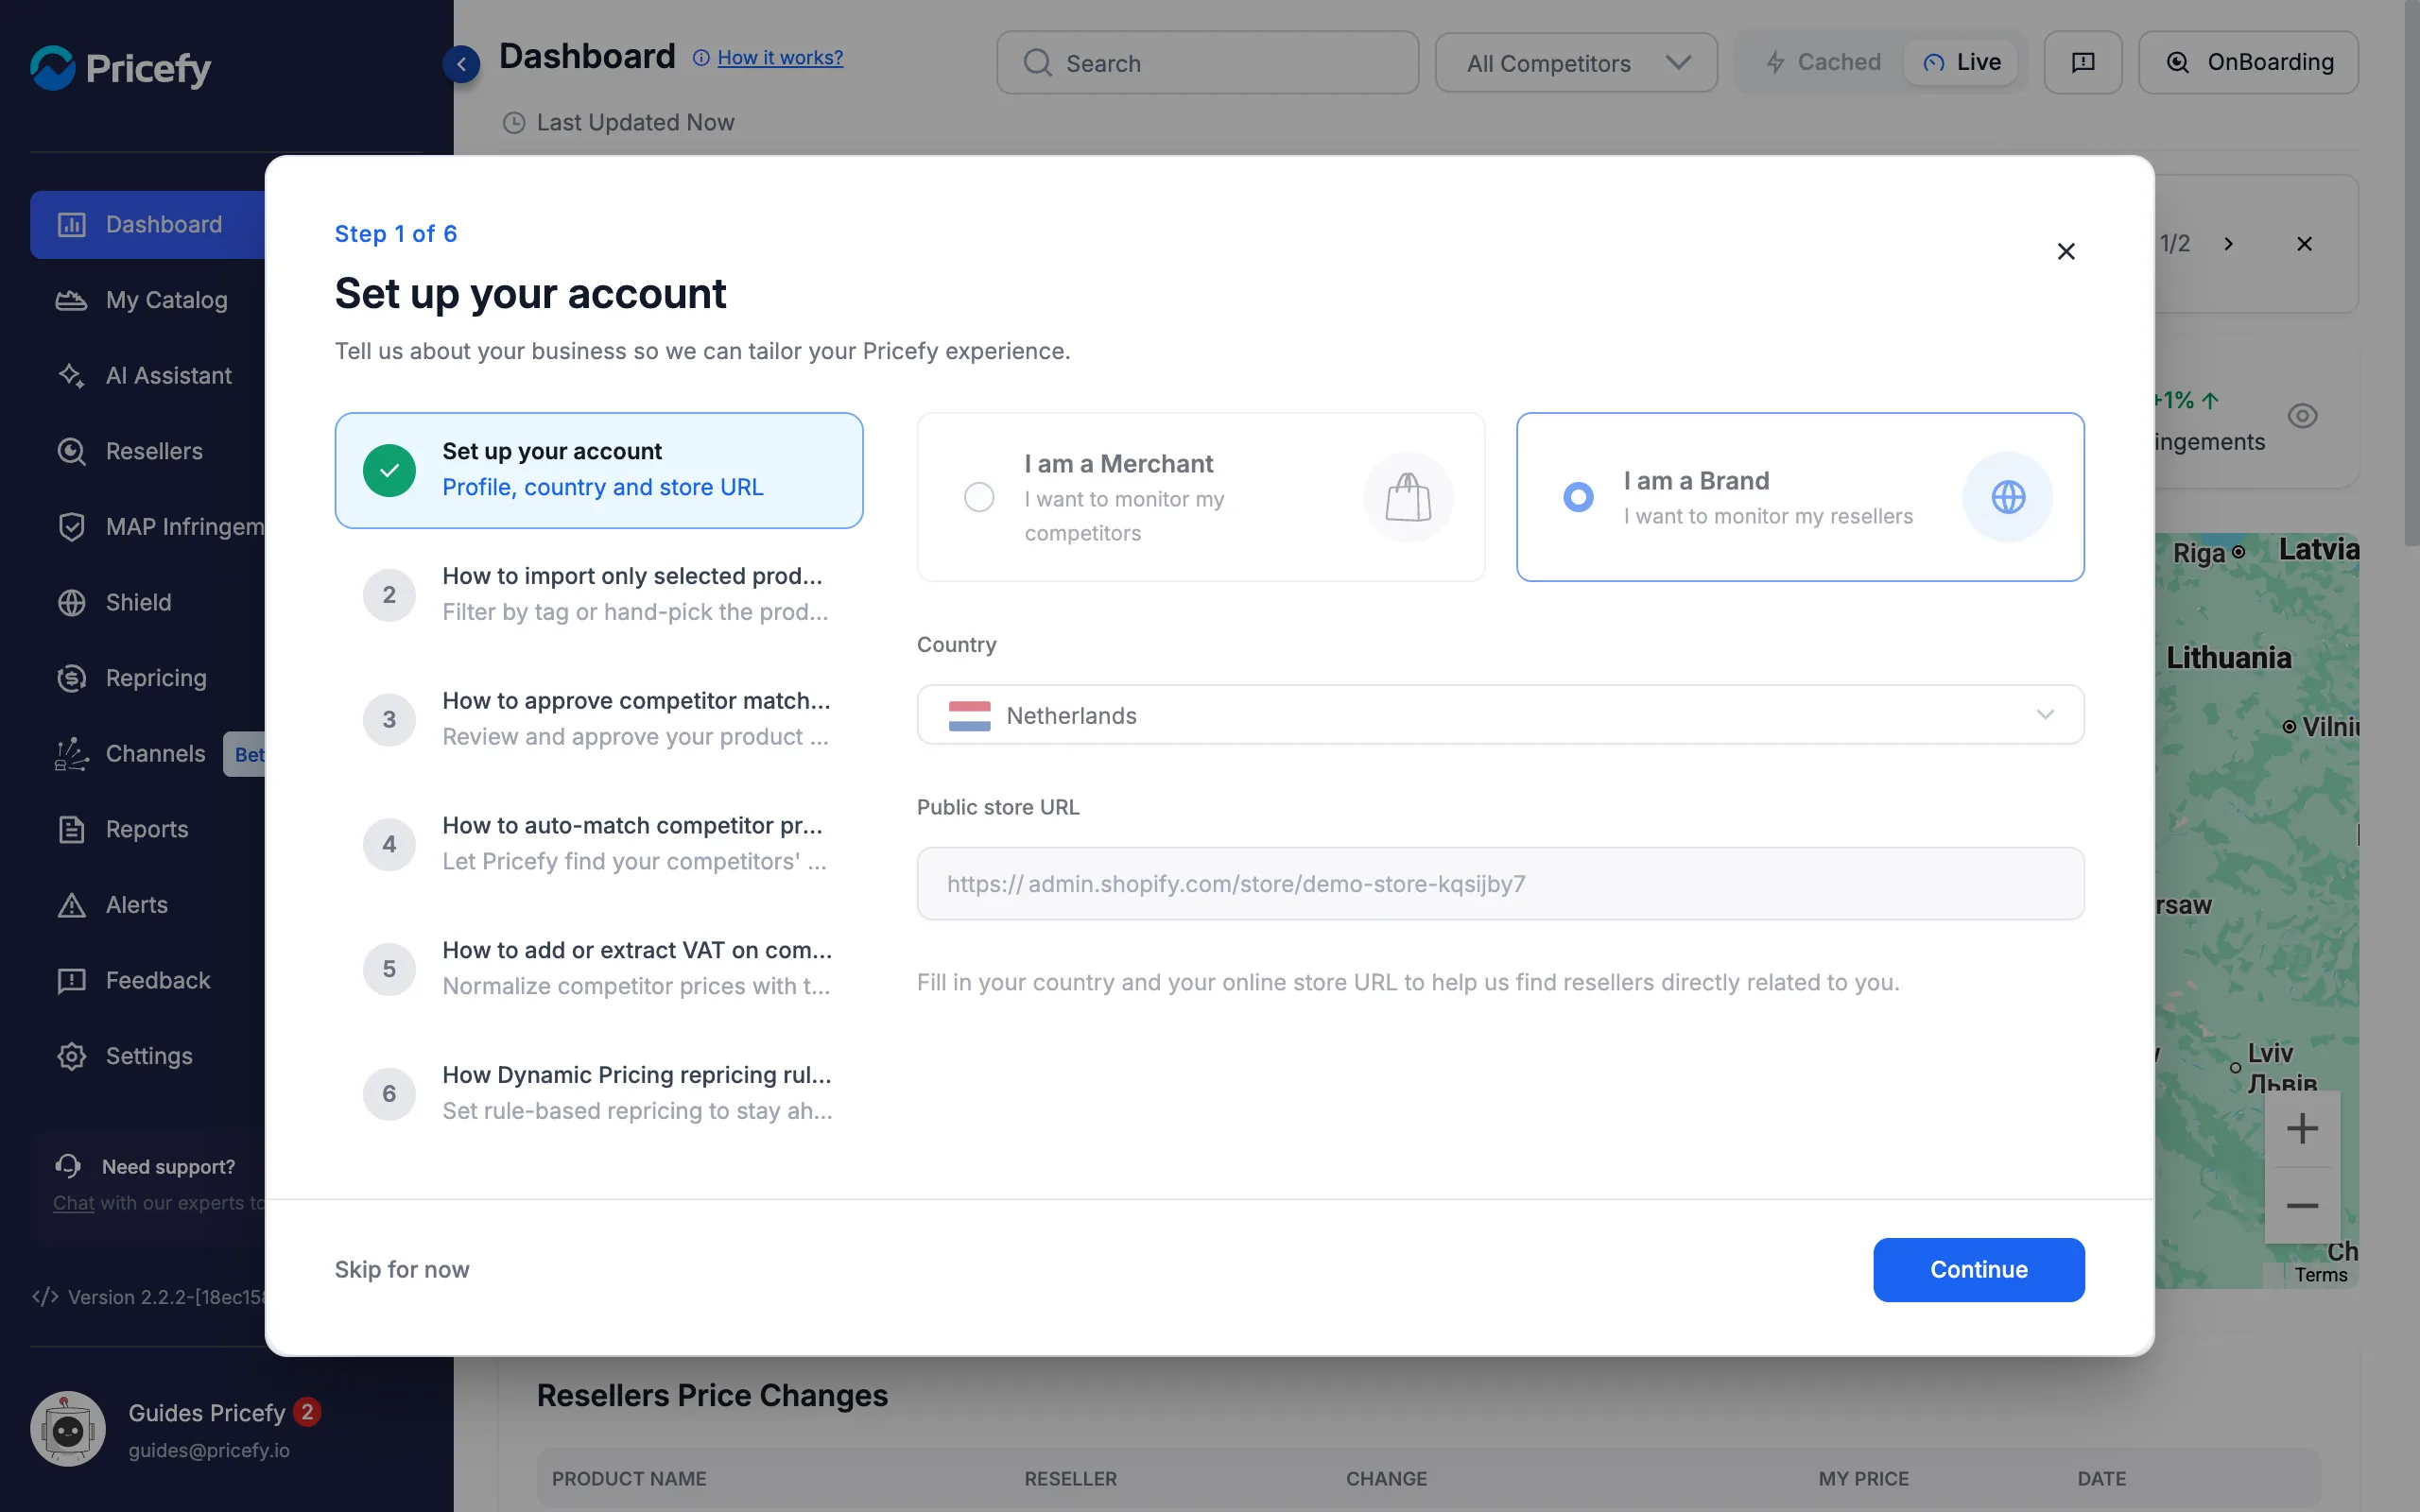This screenshot has height=1512, width=2420.
Task: Click the shopping bag Merchant icon
Action: (x=1408, y=497)
